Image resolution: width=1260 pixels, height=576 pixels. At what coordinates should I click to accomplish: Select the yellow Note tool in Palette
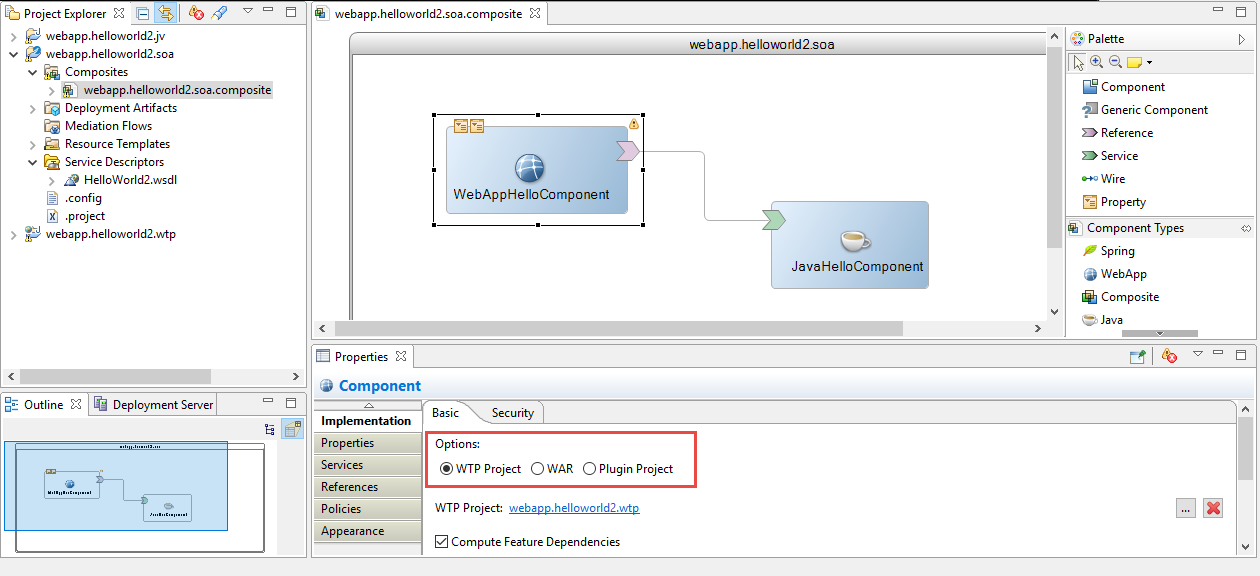tap(1134, 62)
